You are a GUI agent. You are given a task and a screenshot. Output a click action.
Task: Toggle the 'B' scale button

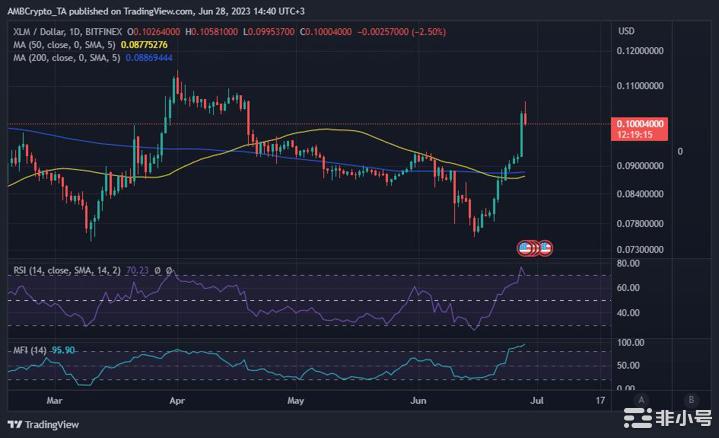691,399
